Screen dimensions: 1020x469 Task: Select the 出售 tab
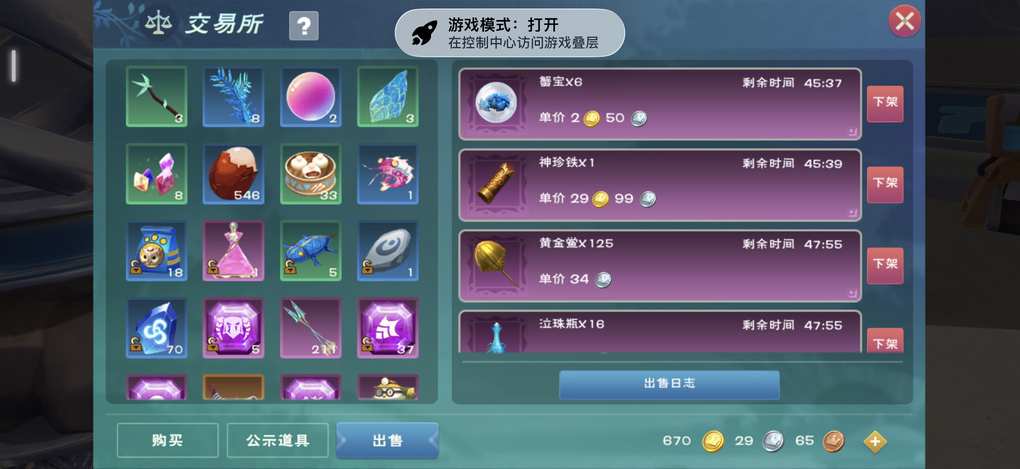click(x=387, y=440)
